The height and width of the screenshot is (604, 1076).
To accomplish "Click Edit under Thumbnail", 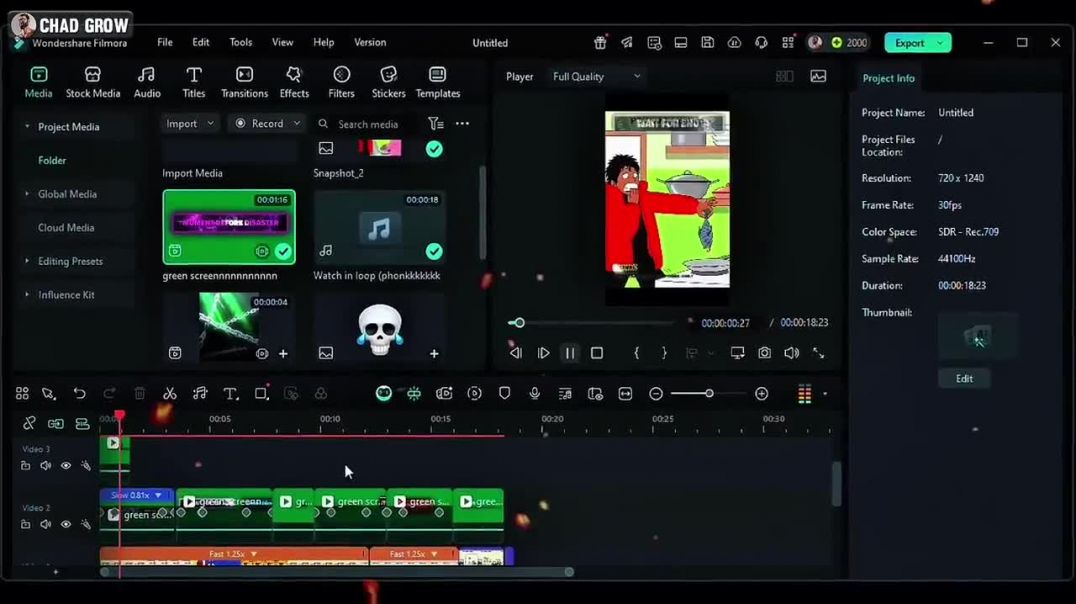I will coord(964,378).
